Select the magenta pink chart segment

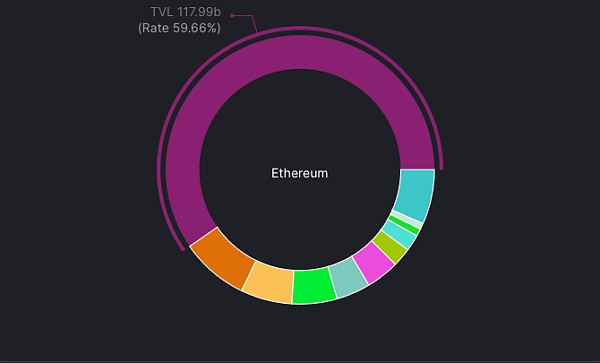pos(373,263)
